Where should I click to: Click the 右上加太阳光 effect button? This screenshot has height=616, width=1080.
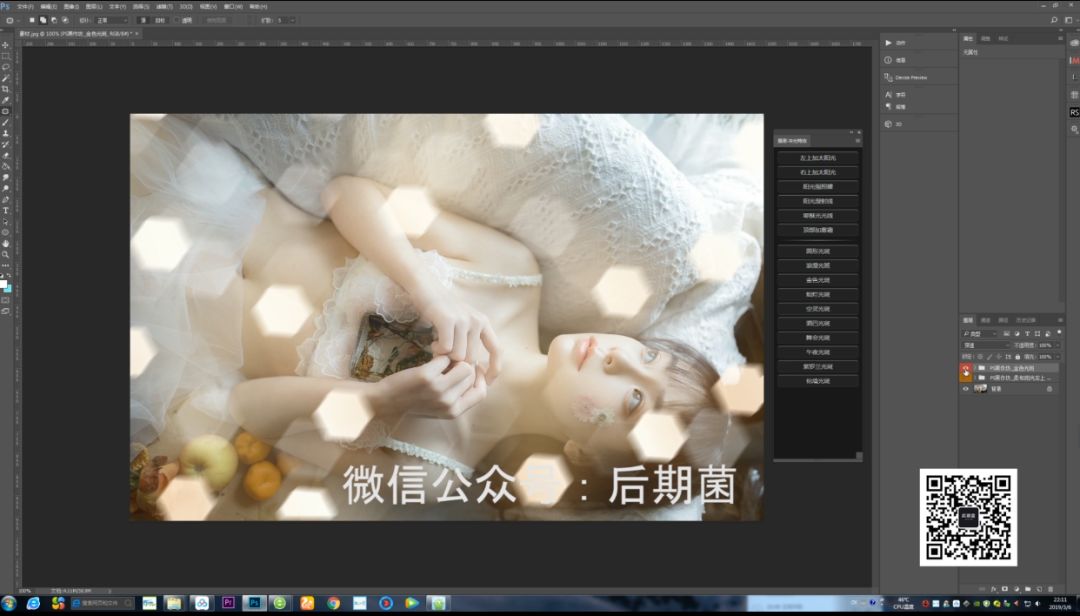(818, 172)
